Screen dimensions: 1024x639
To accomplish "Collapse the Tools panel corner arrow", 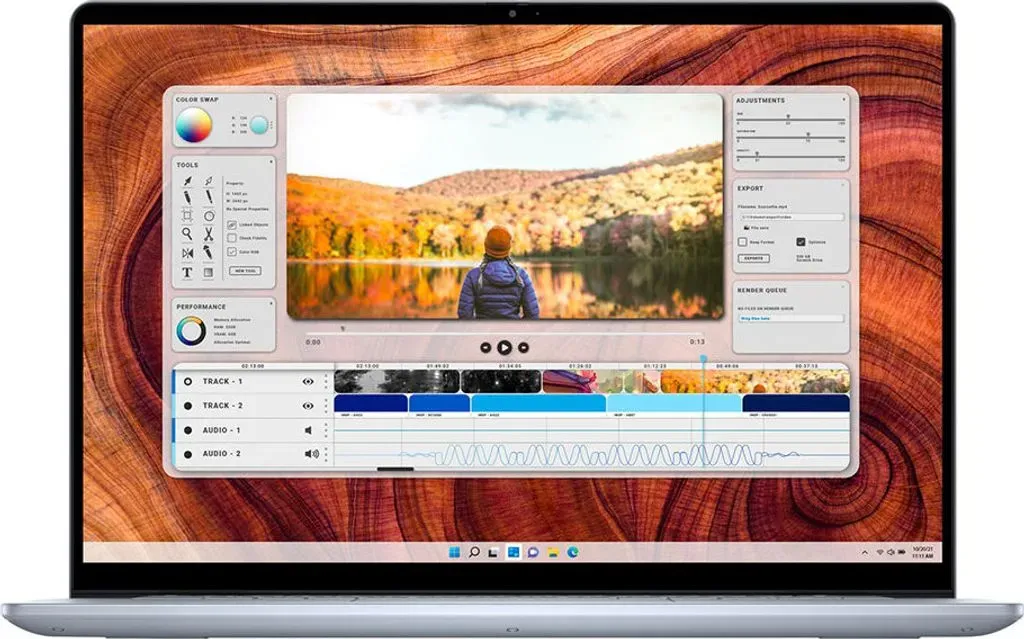I will pos(269,160).
